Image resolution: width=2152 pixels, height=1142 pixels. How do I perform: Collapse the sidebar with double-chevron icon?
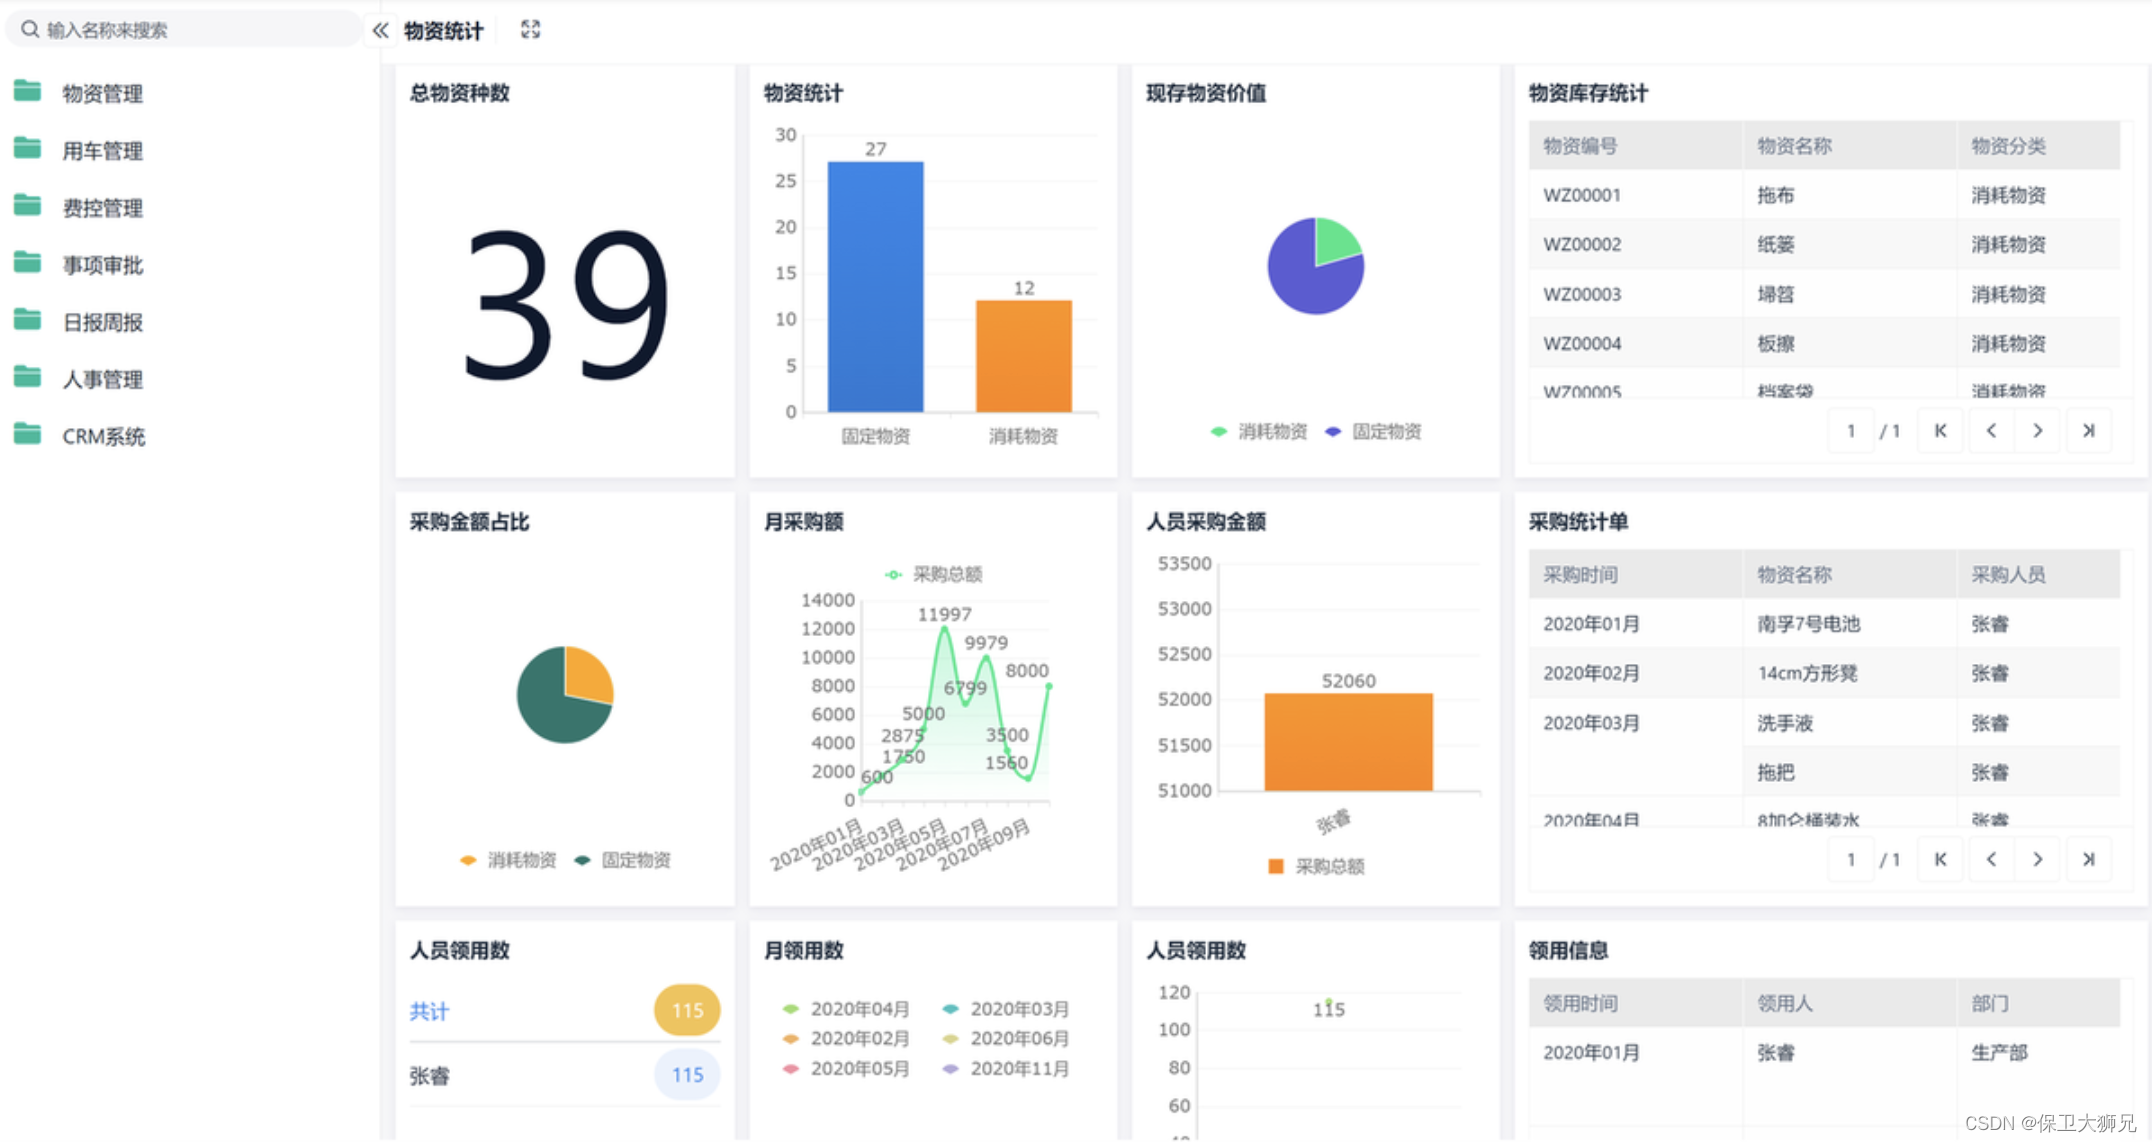point(380,30)
